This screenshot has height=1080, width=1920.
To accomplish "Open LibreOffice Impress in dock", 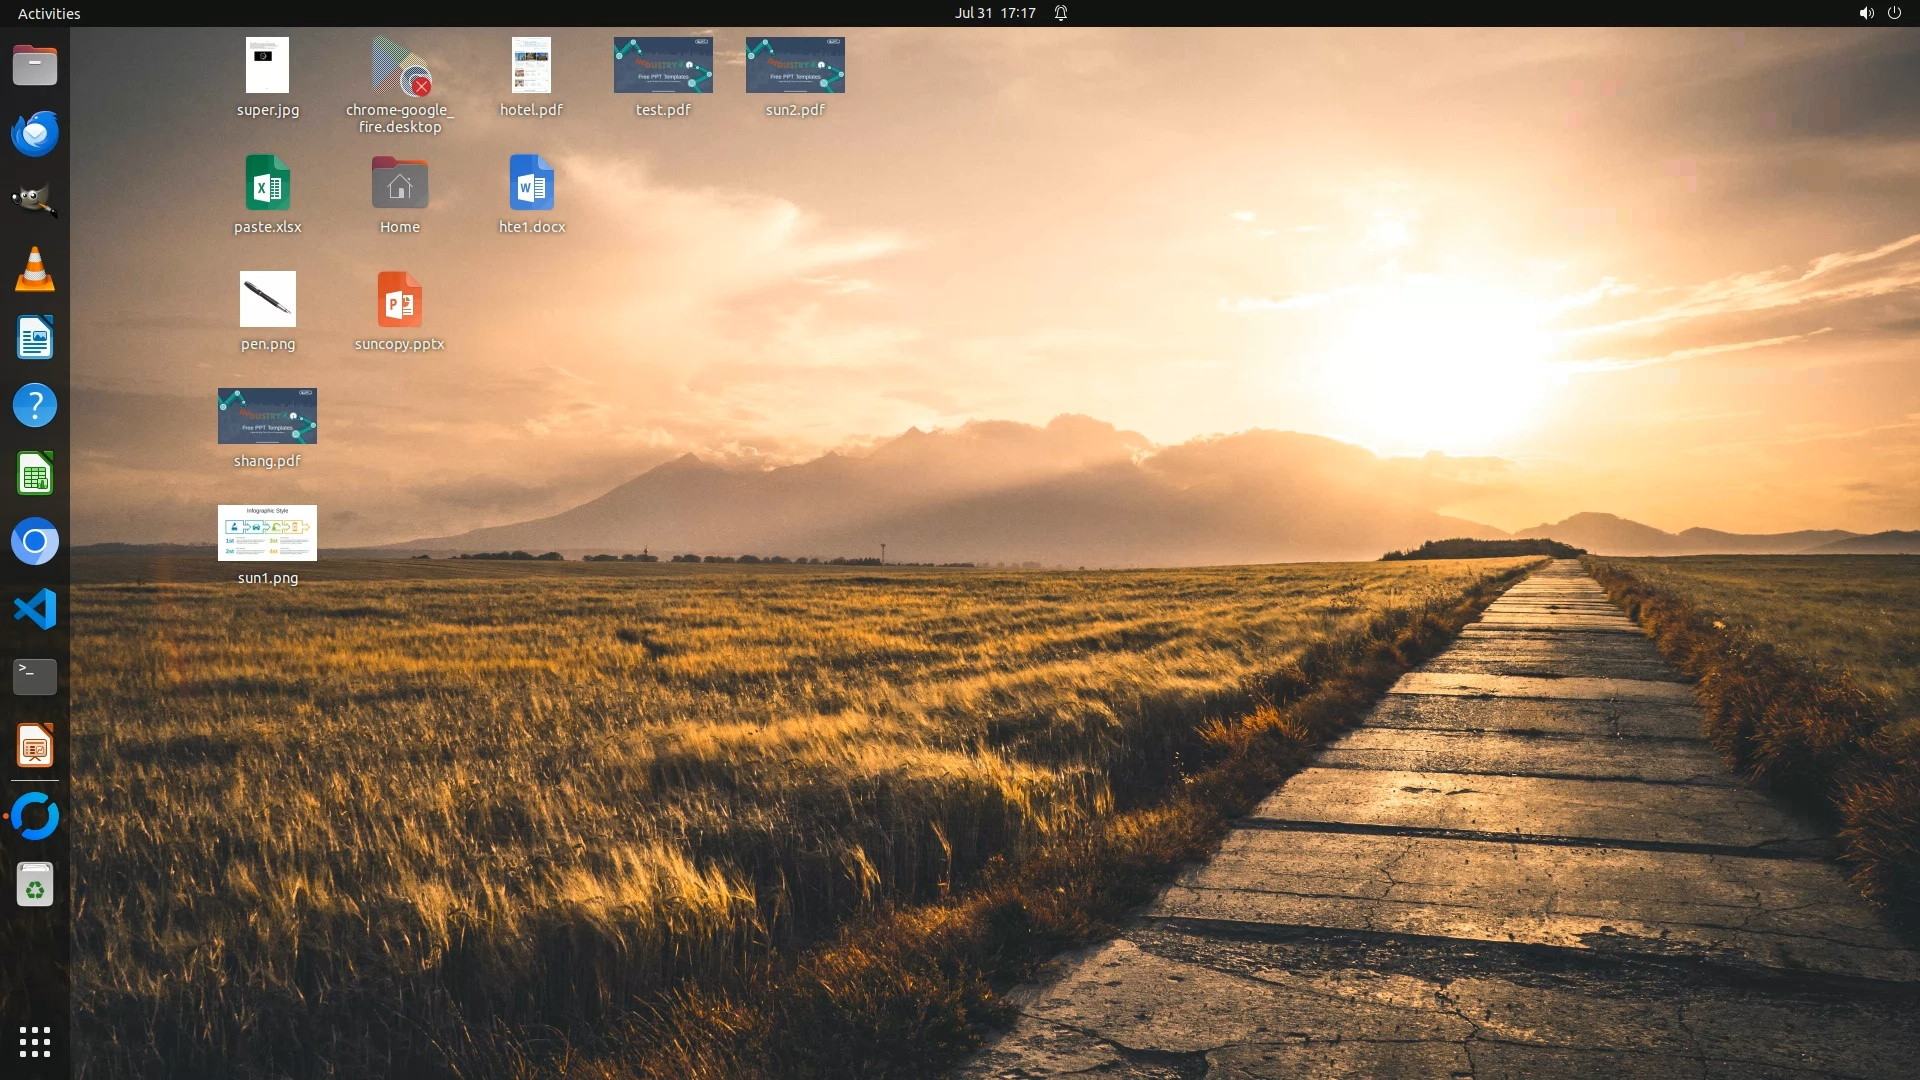I will [35, 746].
